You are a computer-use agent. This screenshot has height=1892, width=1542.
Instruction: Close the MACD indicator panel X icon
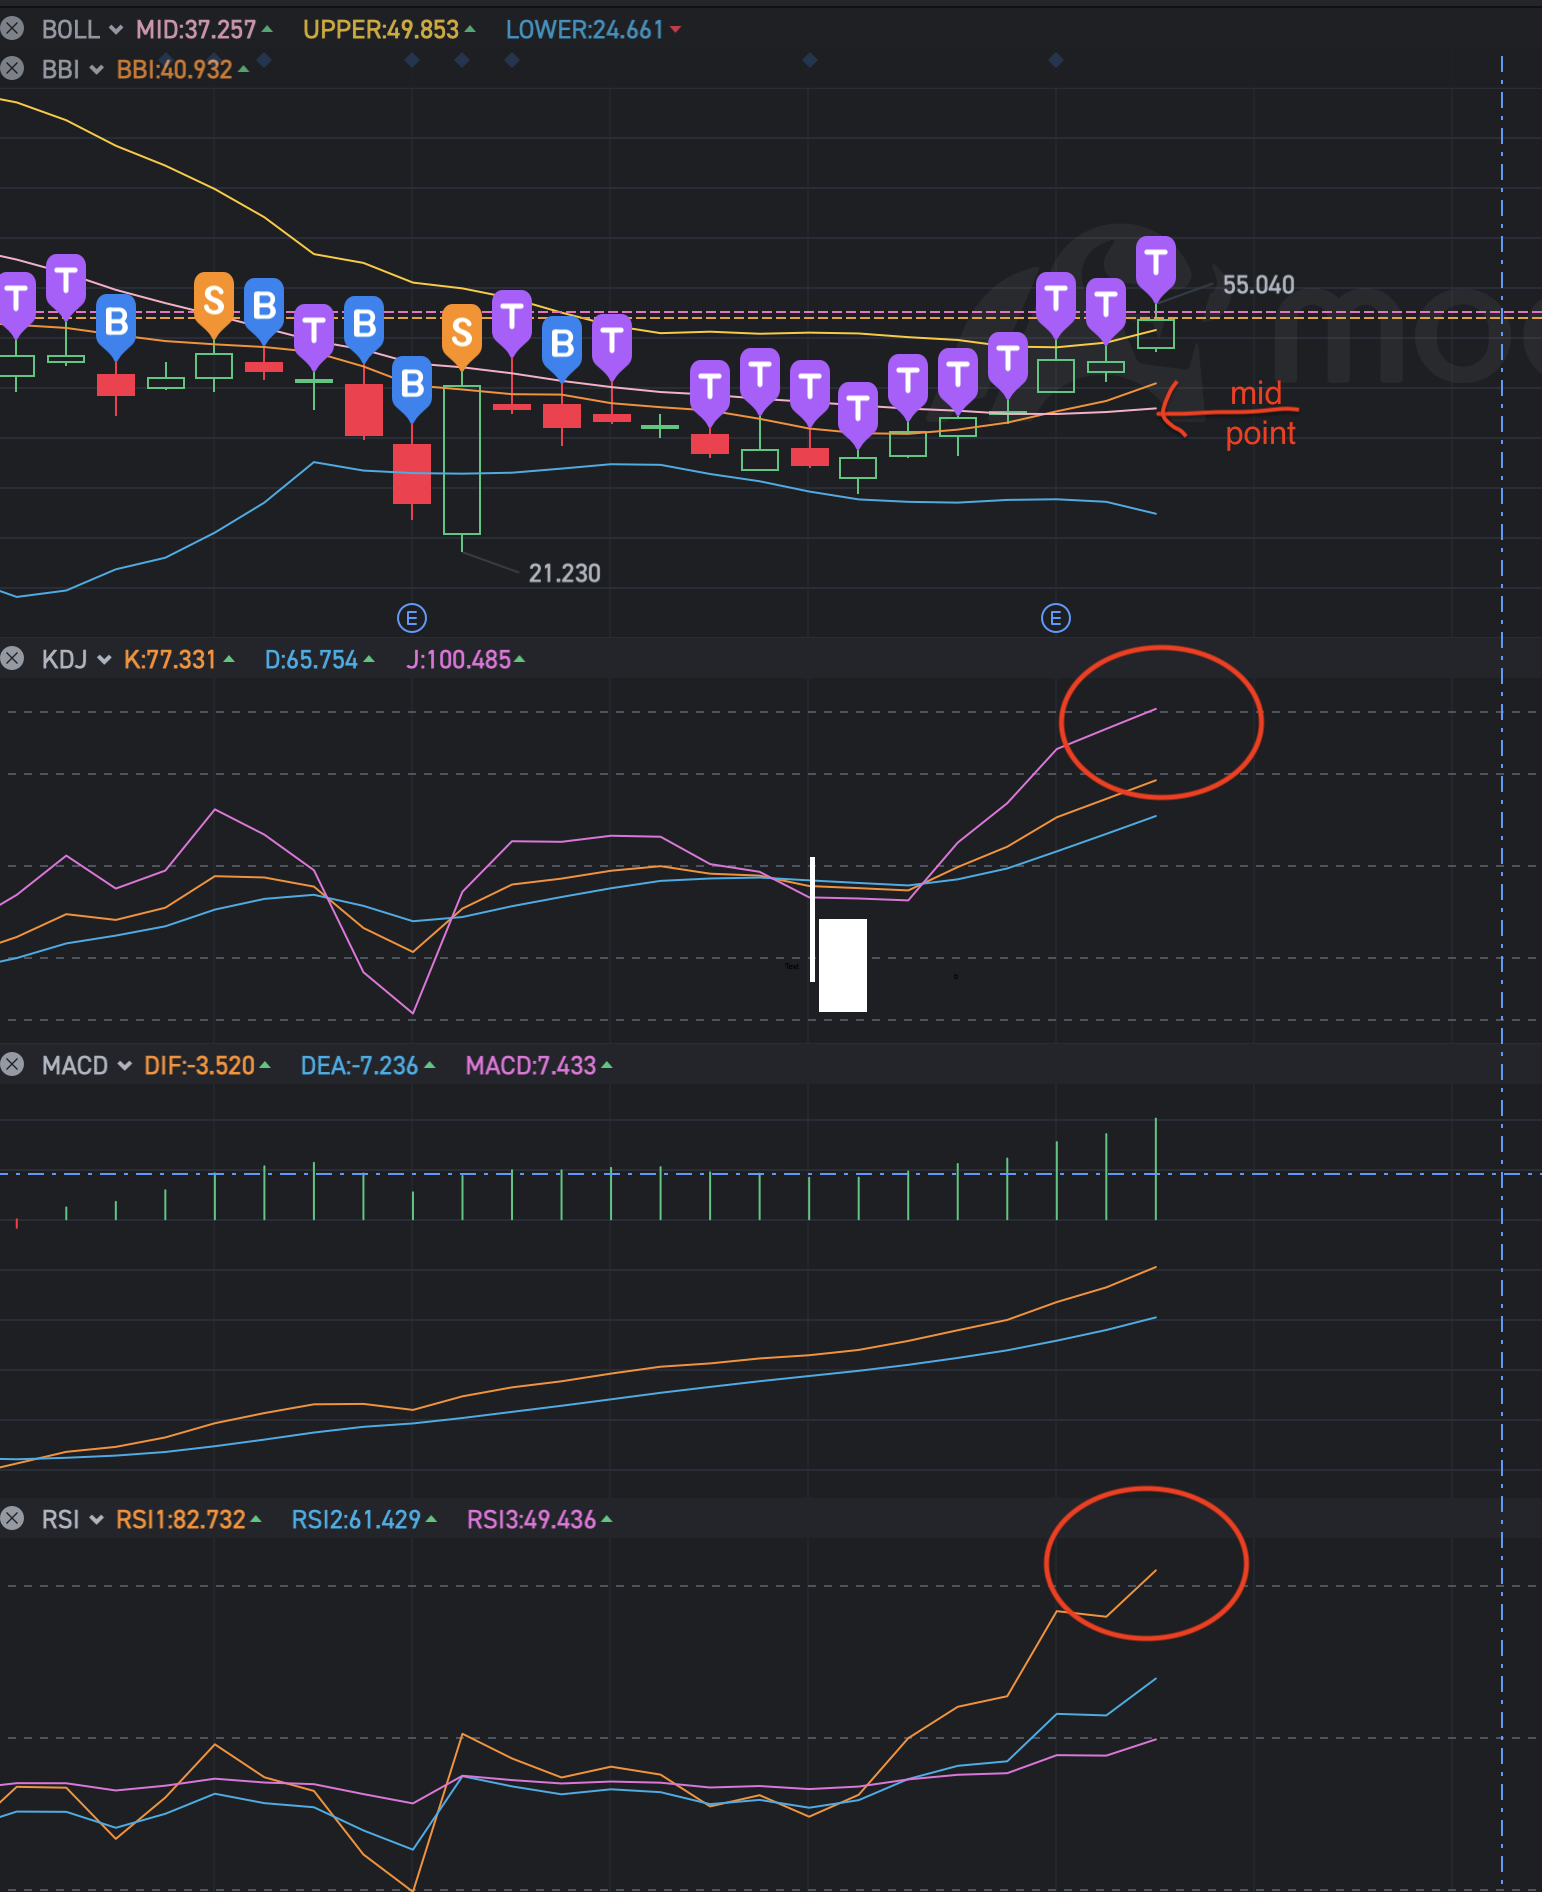(12, 1065)
